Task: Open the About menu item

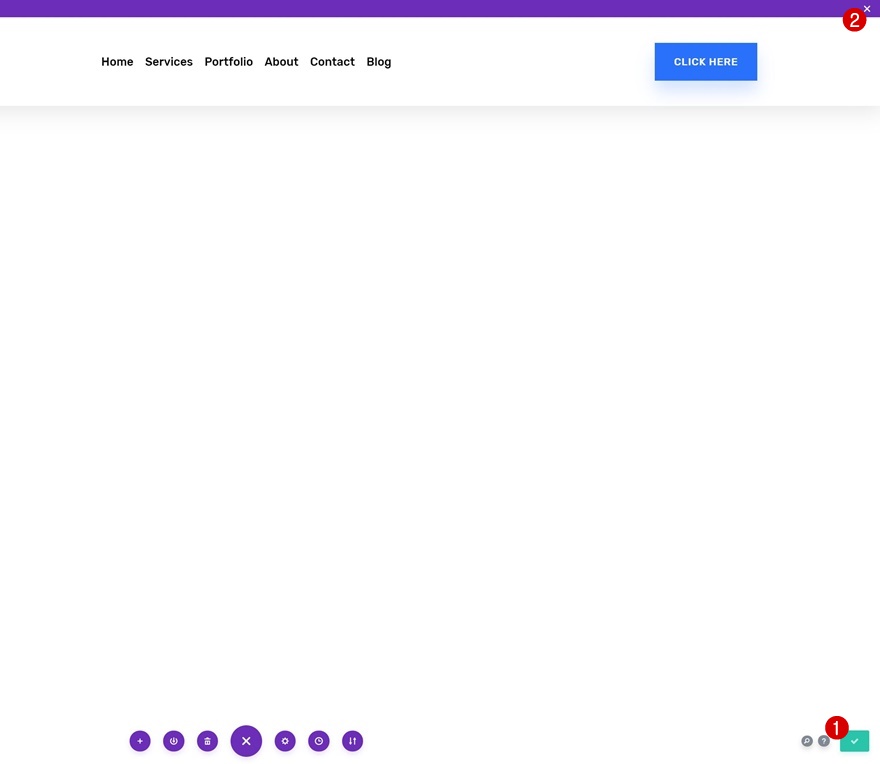Action: tap(281, 62)
